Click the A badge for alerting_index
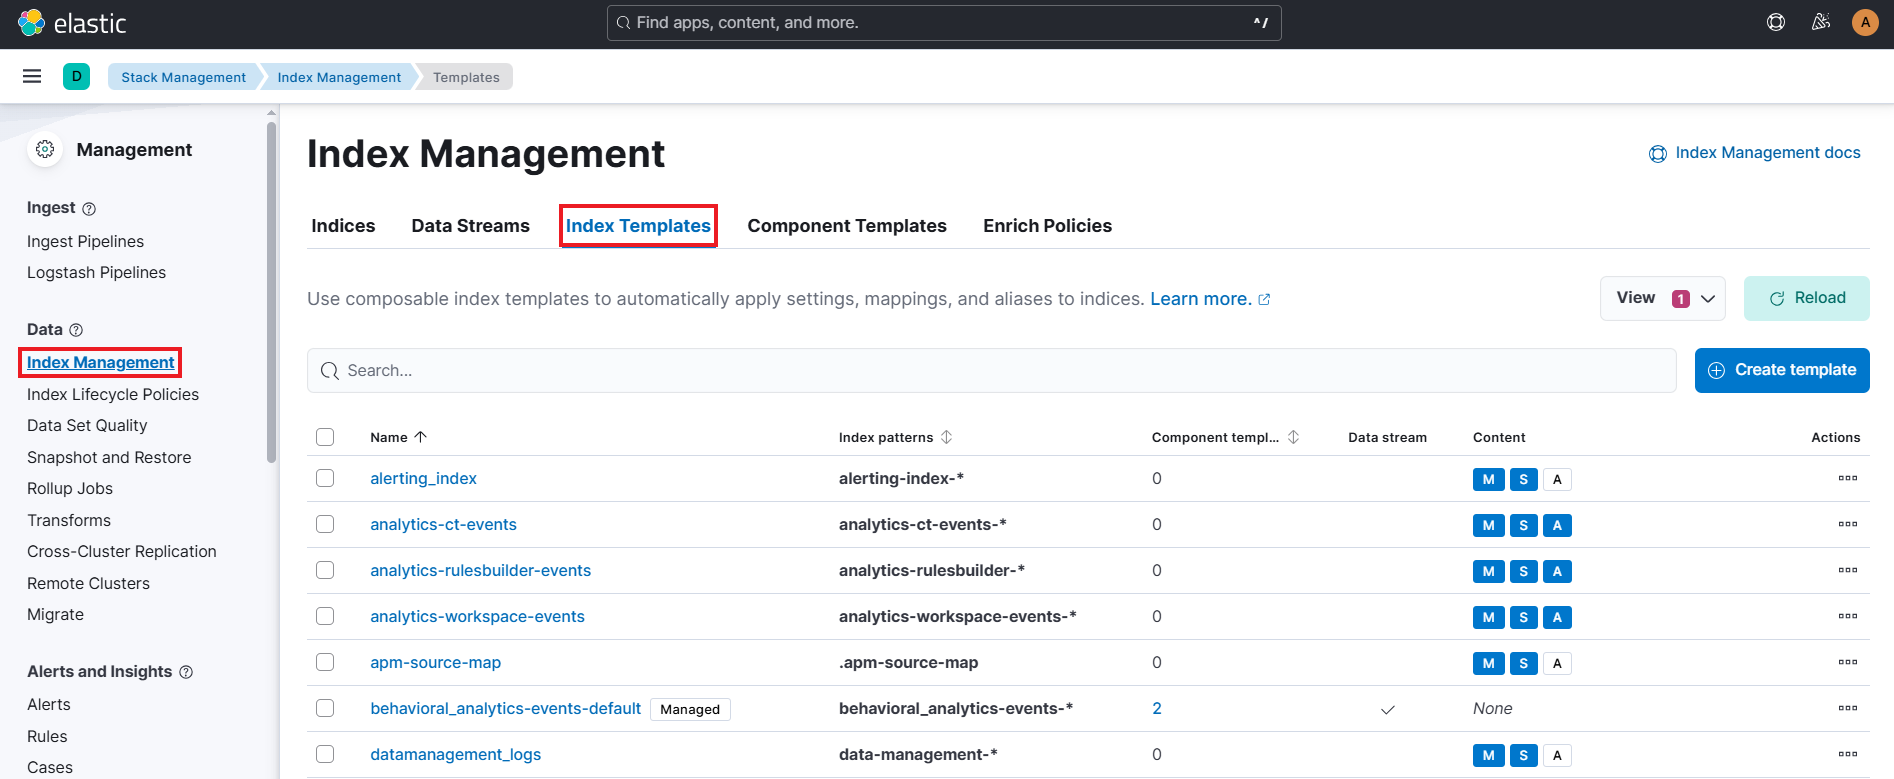1894x779 pixels. [x=1557, y=479]
